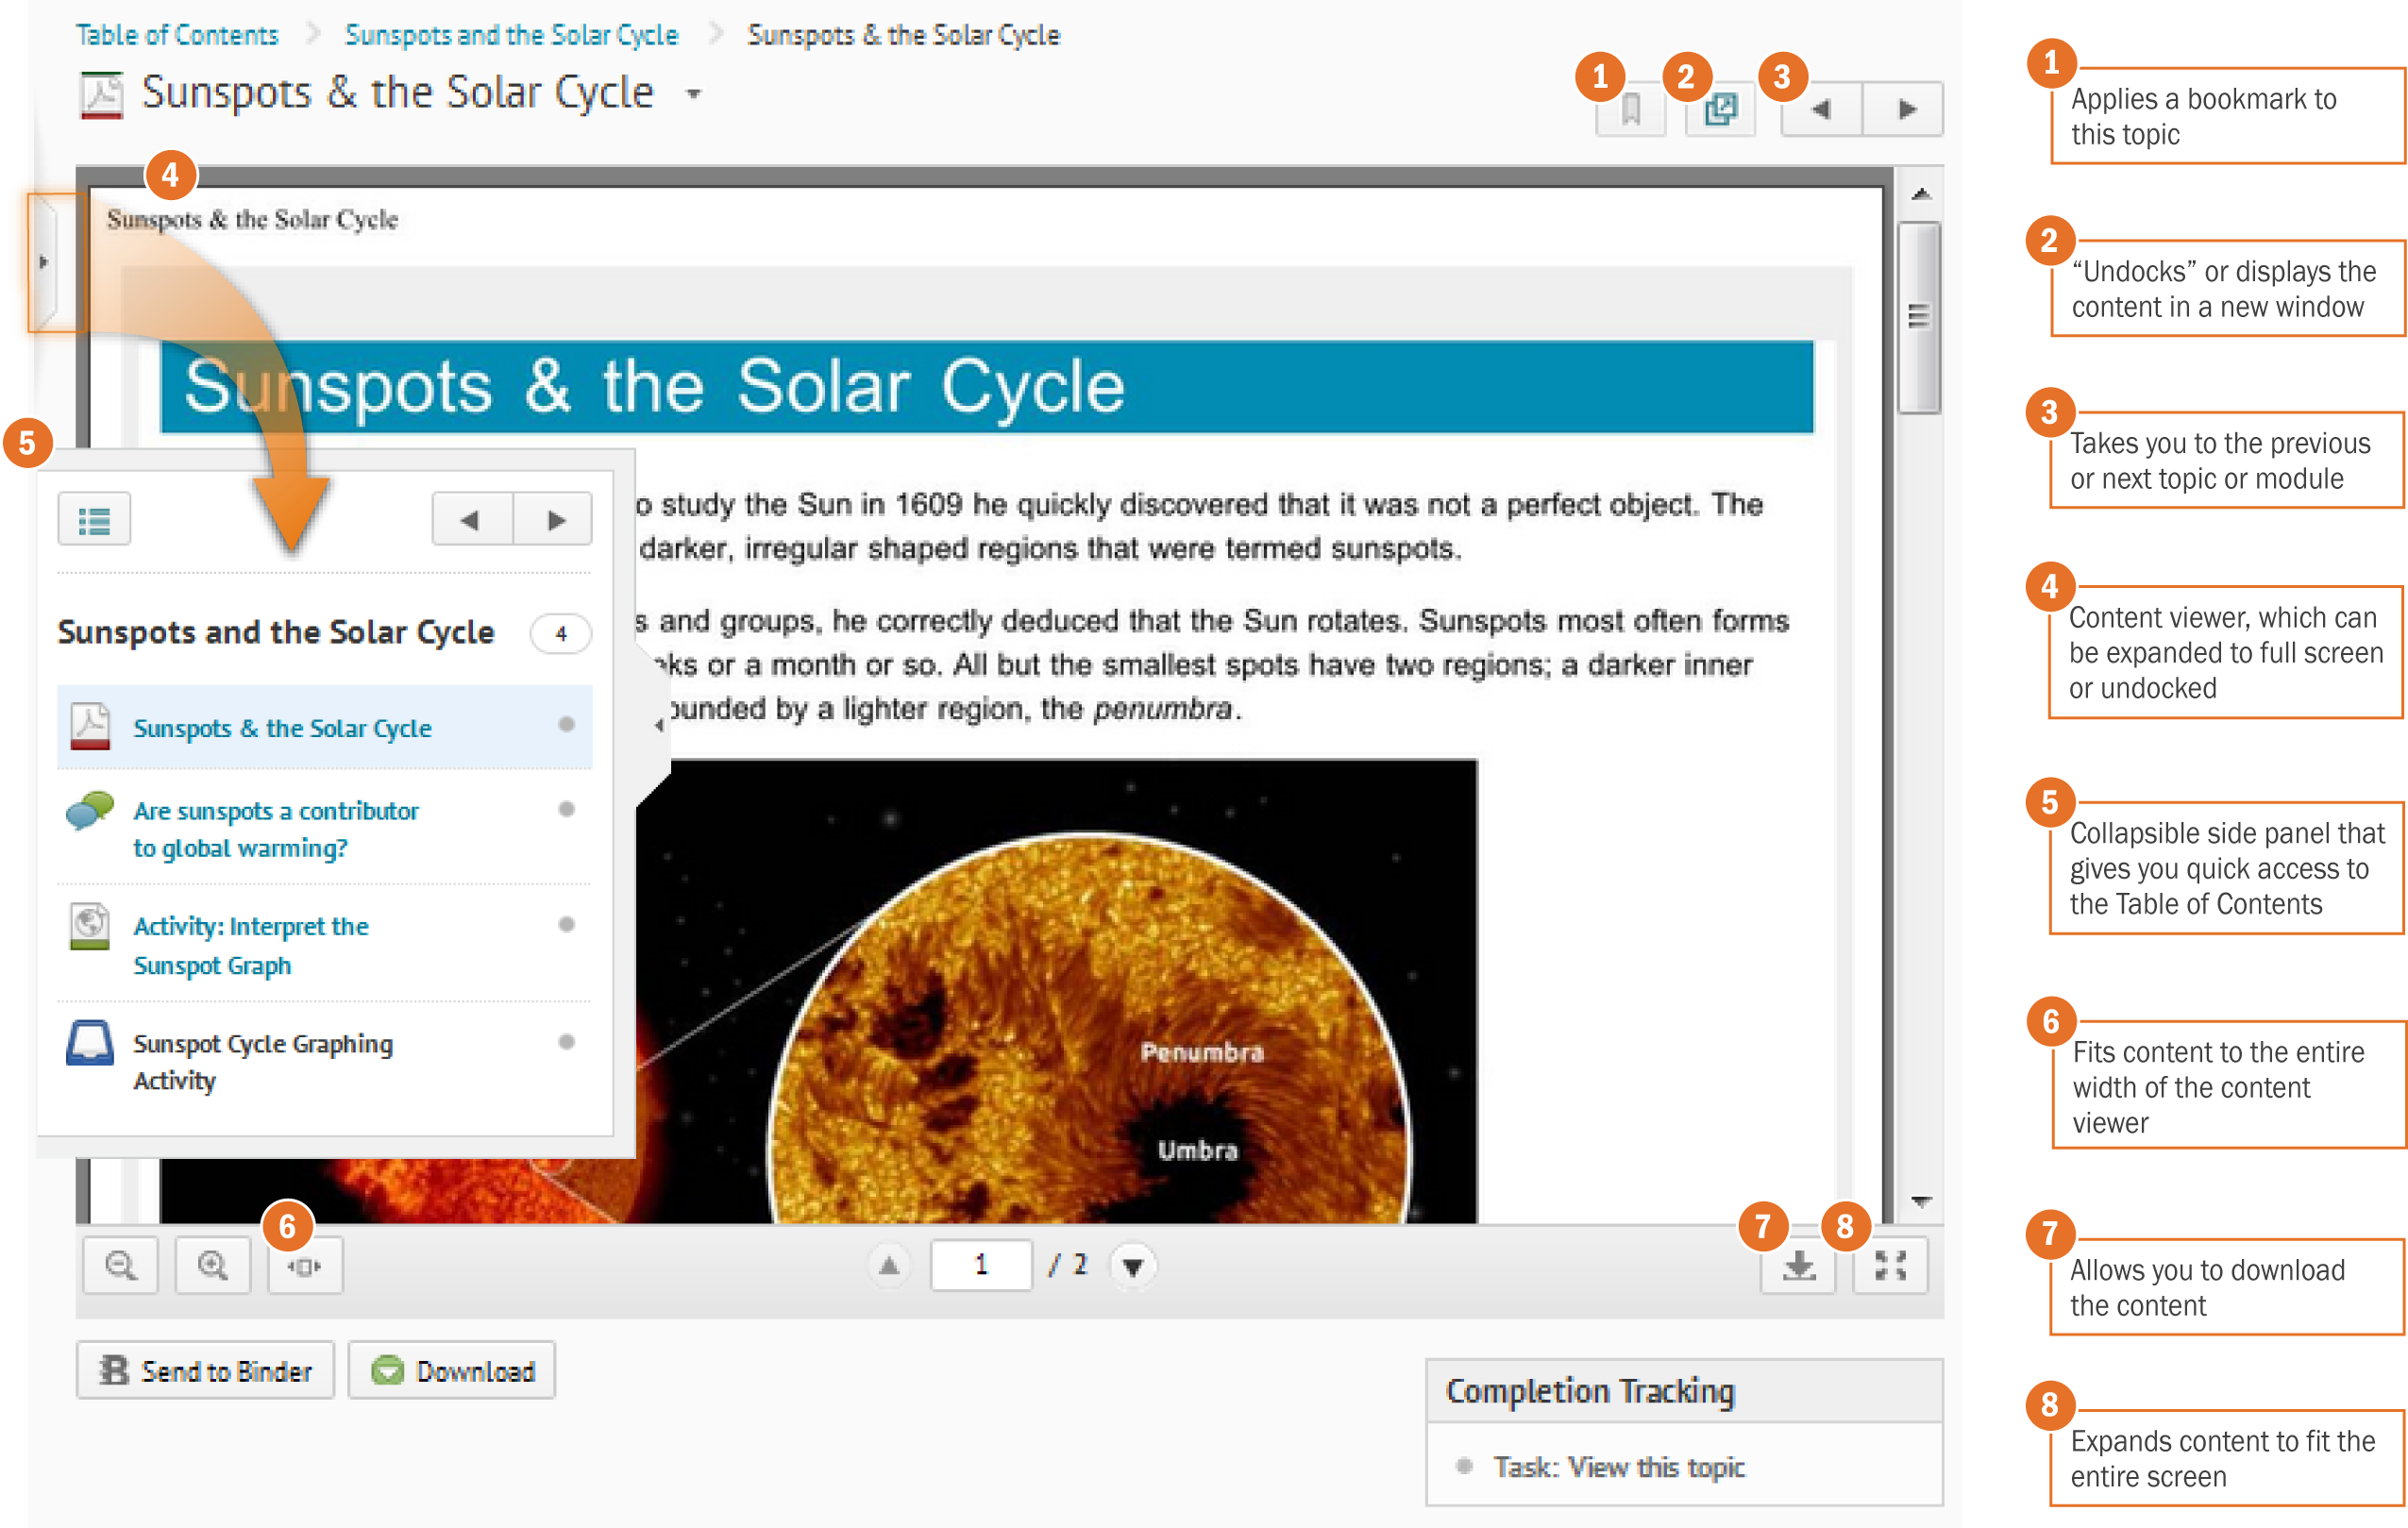This screenshot has width=2408, height=1528.
Task: Open 'Sunspots & the Solar Cycle' panel topic
Action: pos(283,728)
